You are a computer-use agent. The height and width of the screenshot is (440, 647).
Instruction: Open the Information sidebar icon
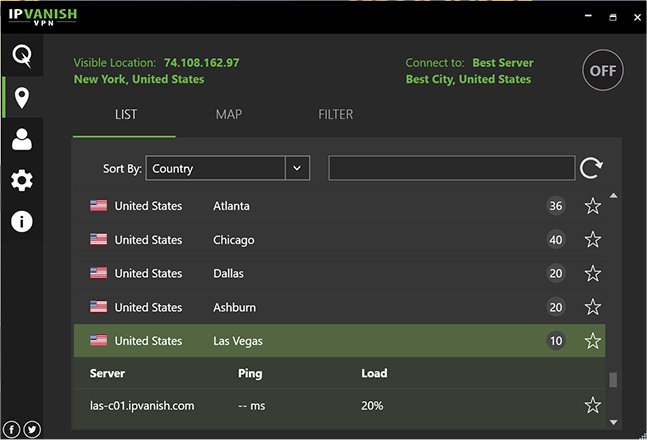[x=21, y=222]
